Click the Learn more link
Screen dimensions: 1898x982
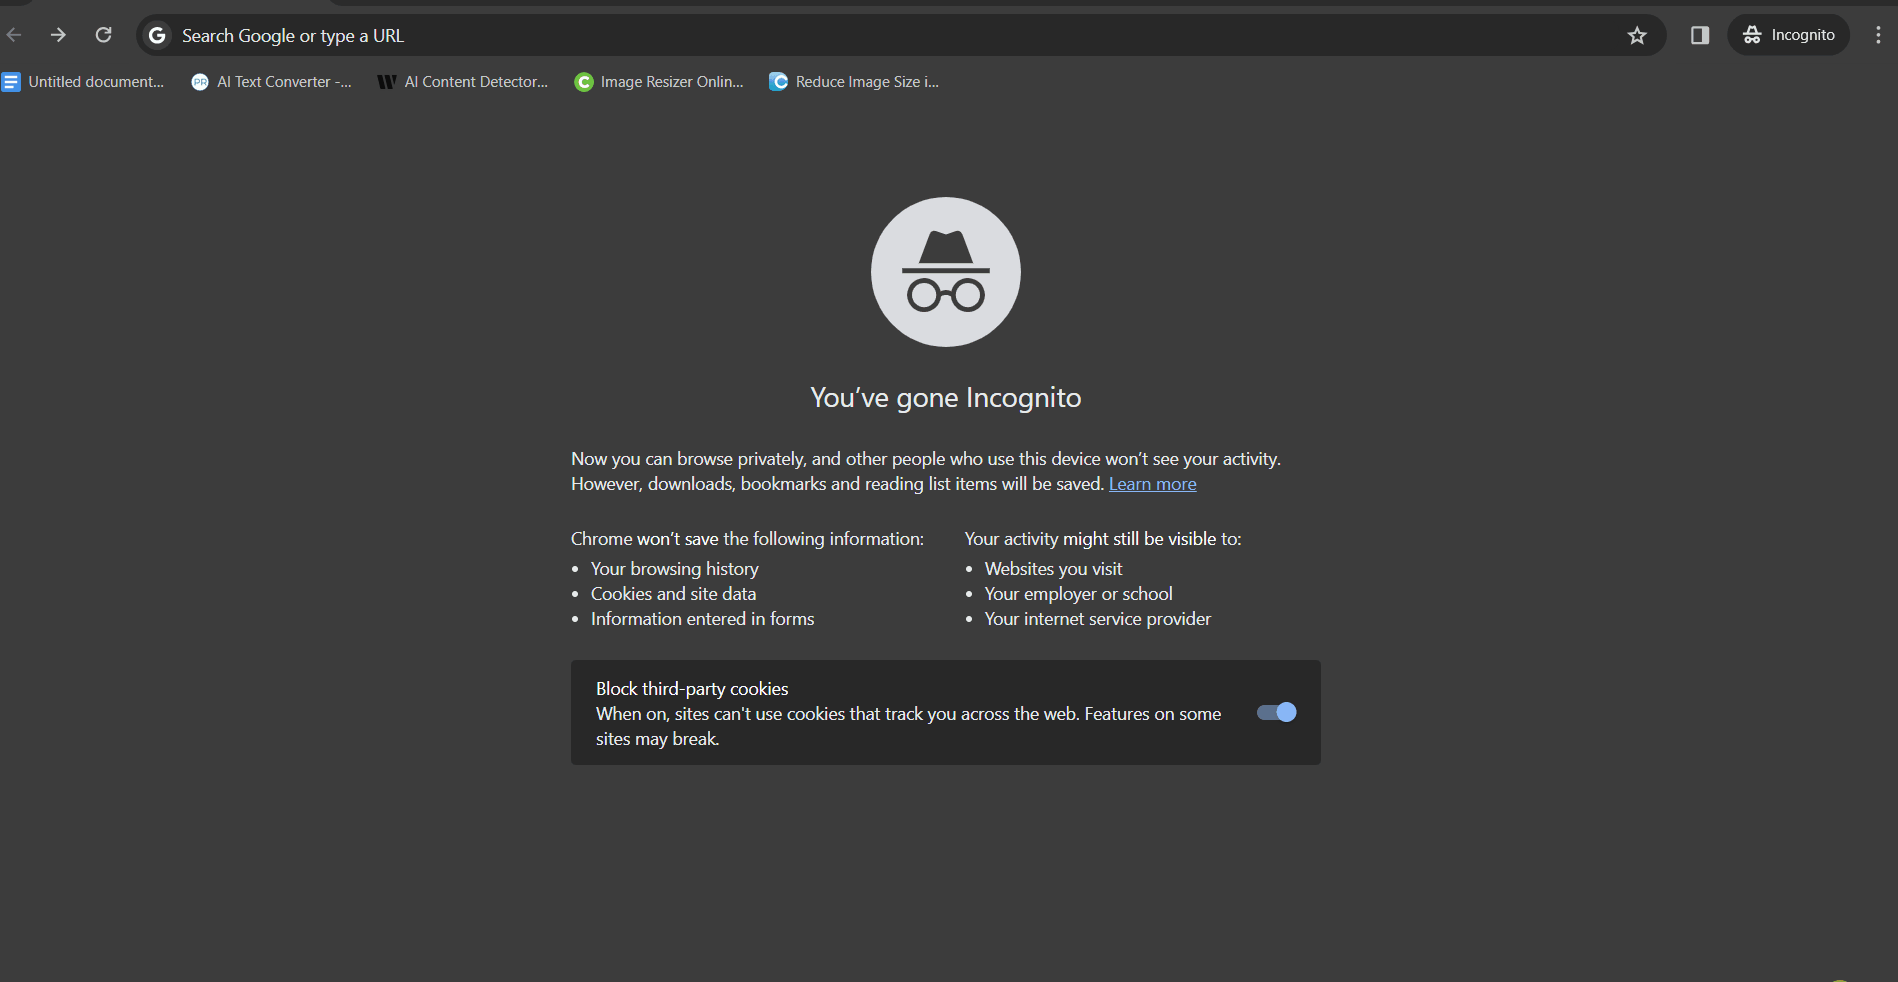(1152, 484)
